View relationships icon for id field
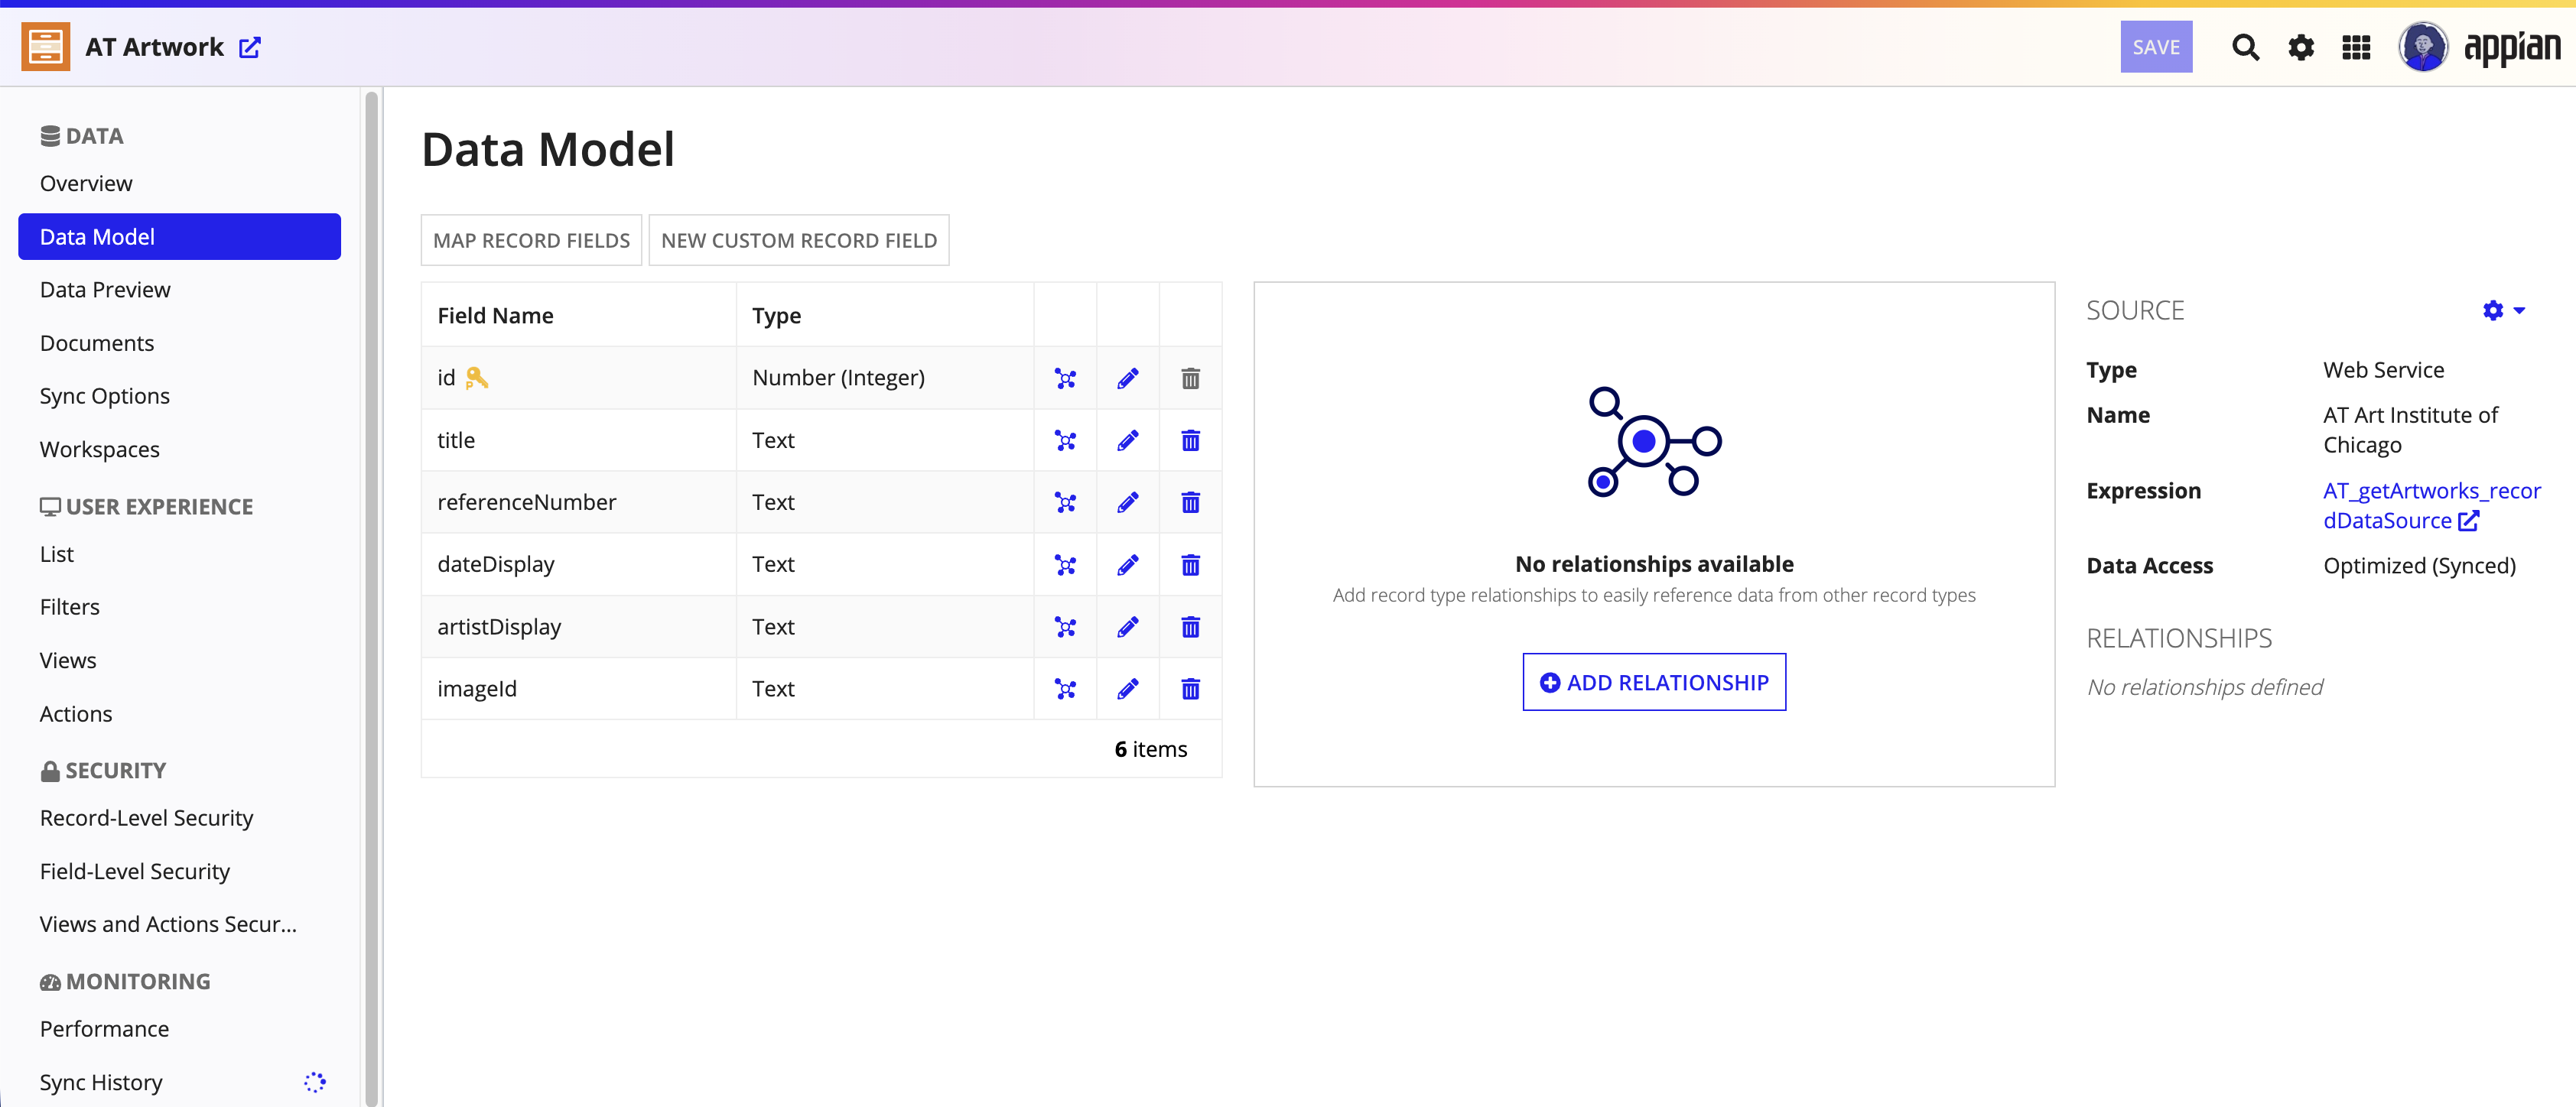This screenshot has width=2576, height=1107. click(x=1065, y=378)
